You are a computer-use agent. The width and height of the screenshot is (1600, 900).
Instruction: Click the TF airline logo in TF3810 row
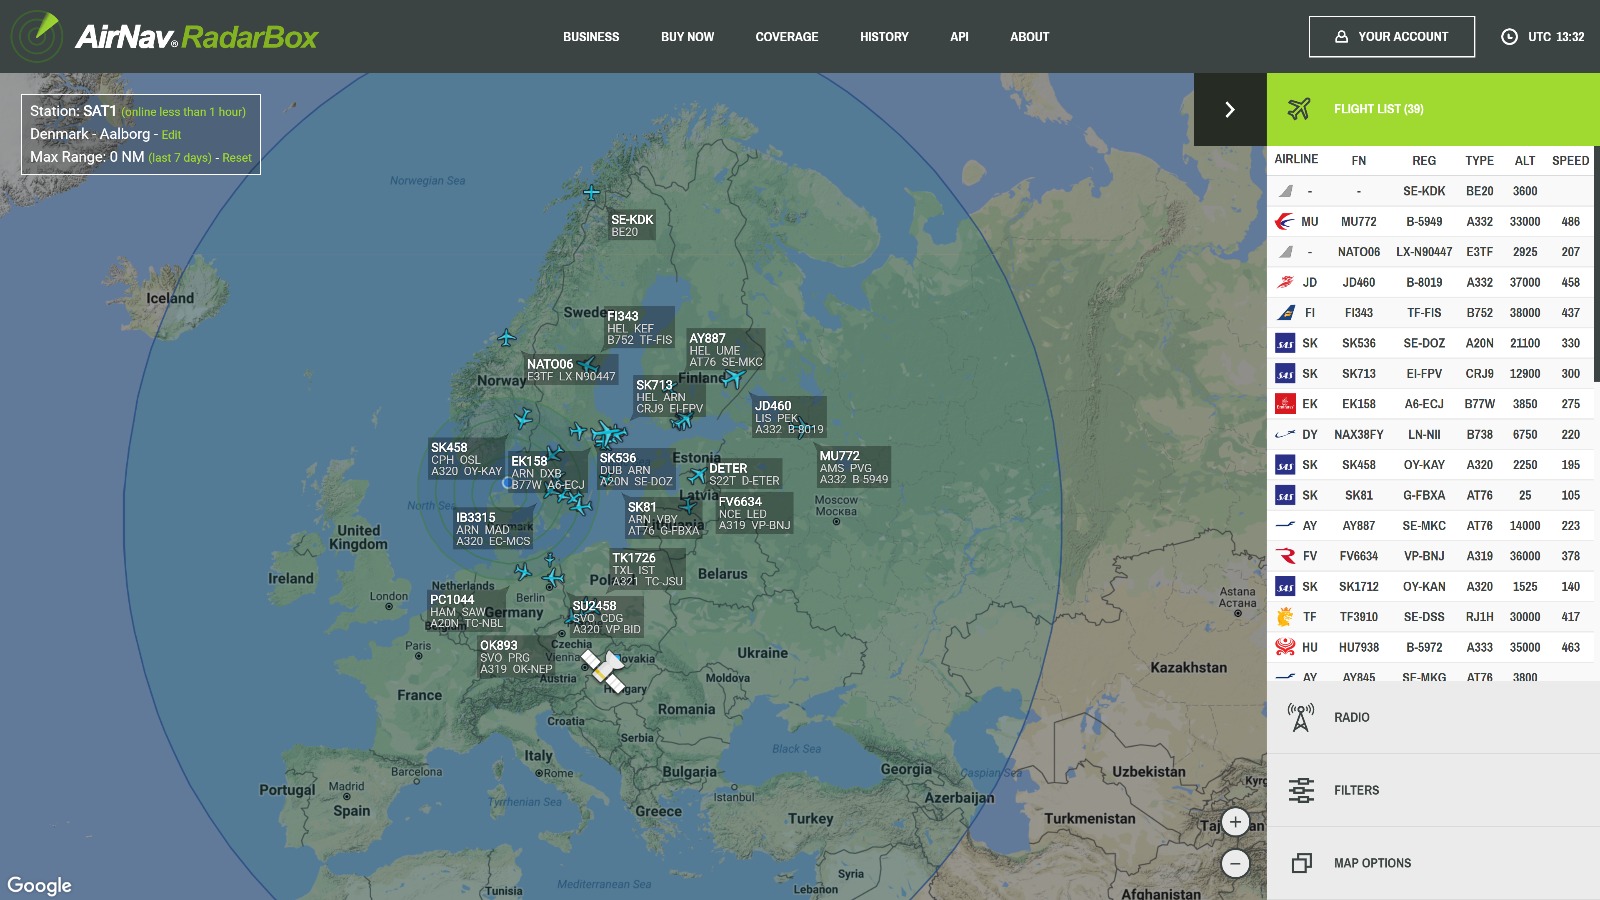pos(1285,617)
